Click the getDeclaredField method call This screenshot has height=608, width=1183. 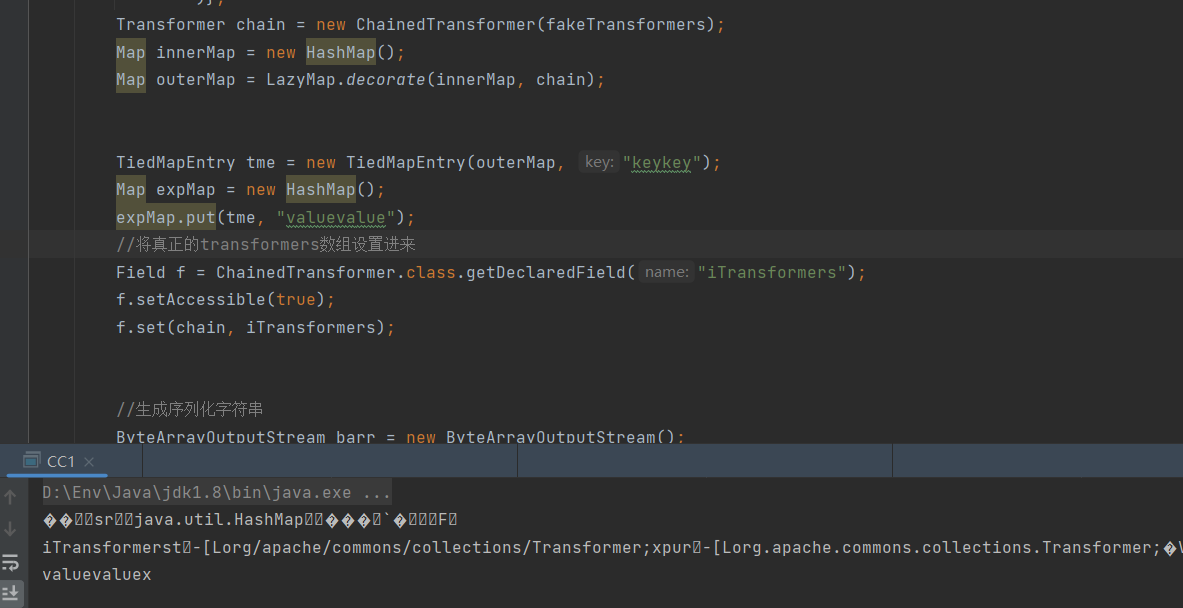(x=546, y=272)
